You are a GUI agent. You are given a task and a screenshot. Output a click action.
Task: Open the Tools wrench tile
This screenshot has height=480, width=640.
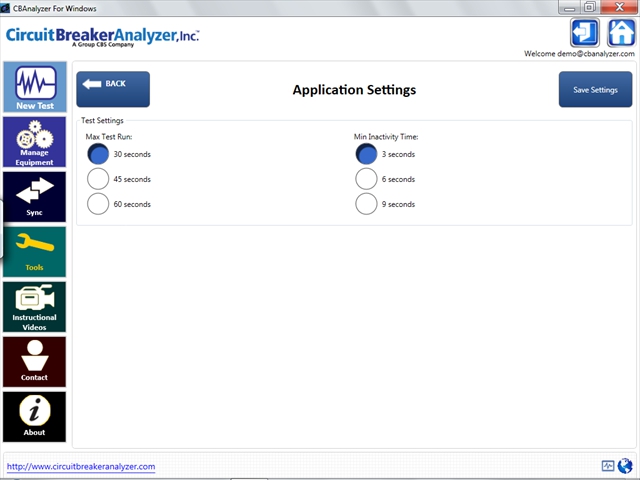35,252
